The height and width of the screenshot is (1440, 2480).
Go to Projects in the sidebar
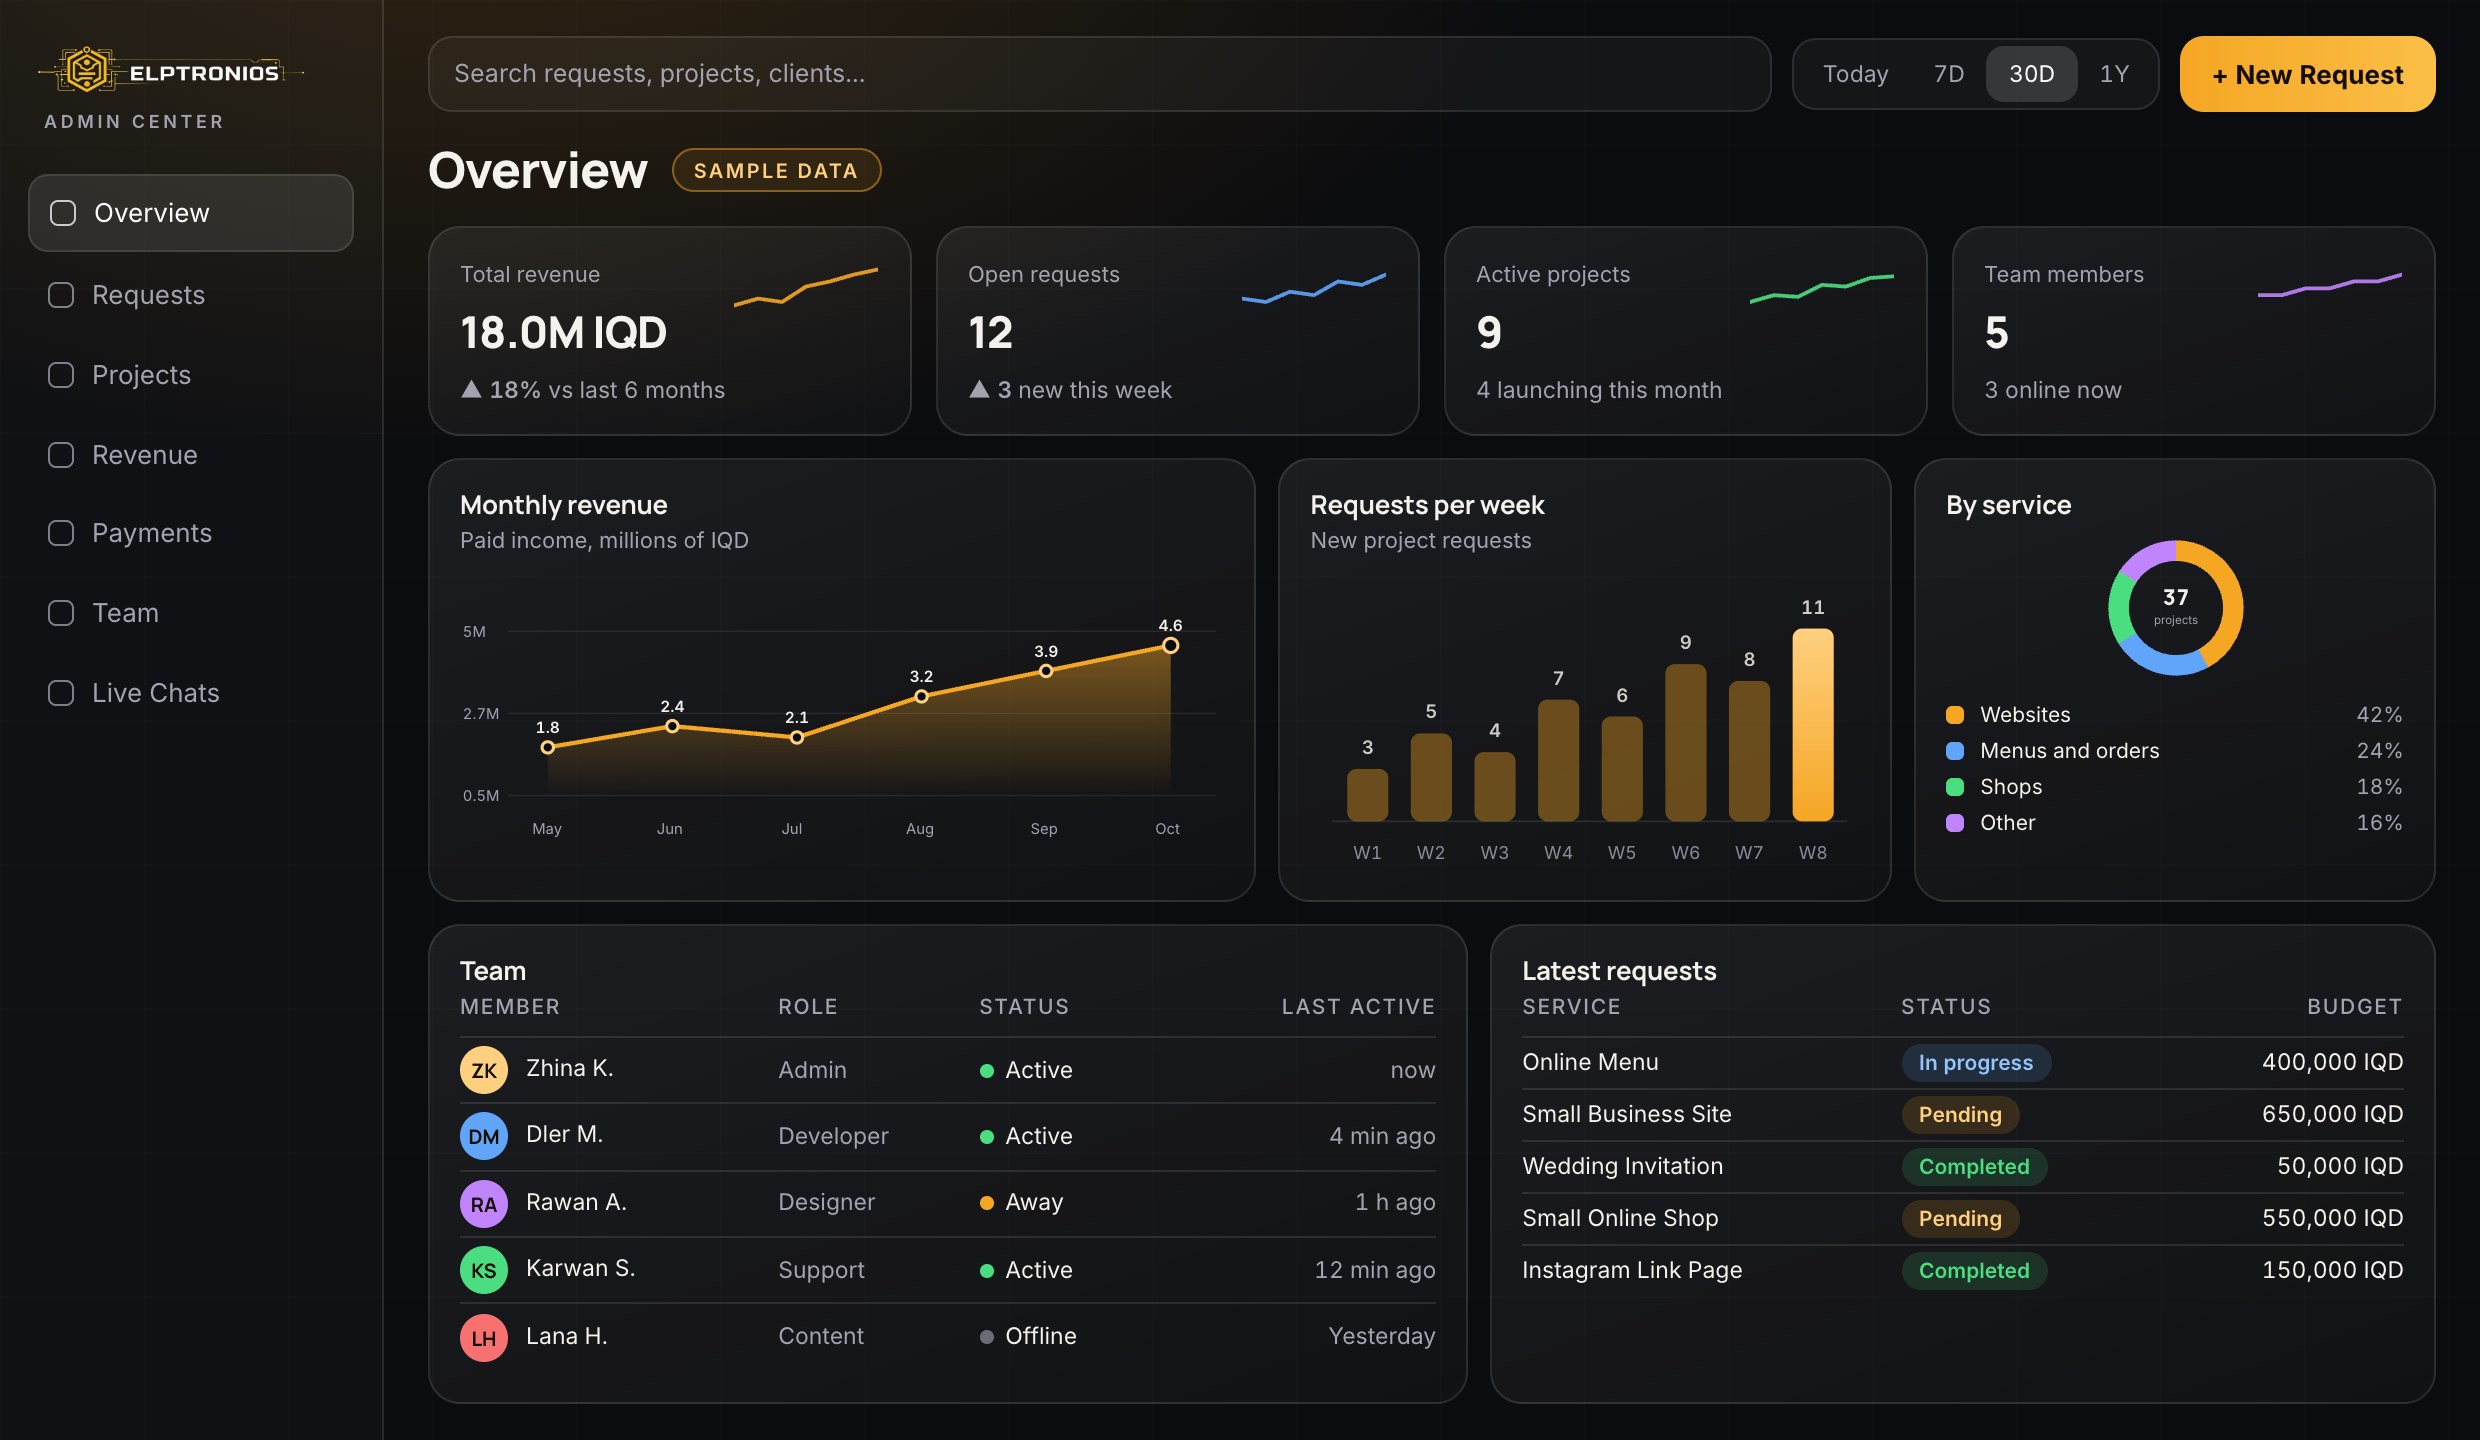point(191,375)
